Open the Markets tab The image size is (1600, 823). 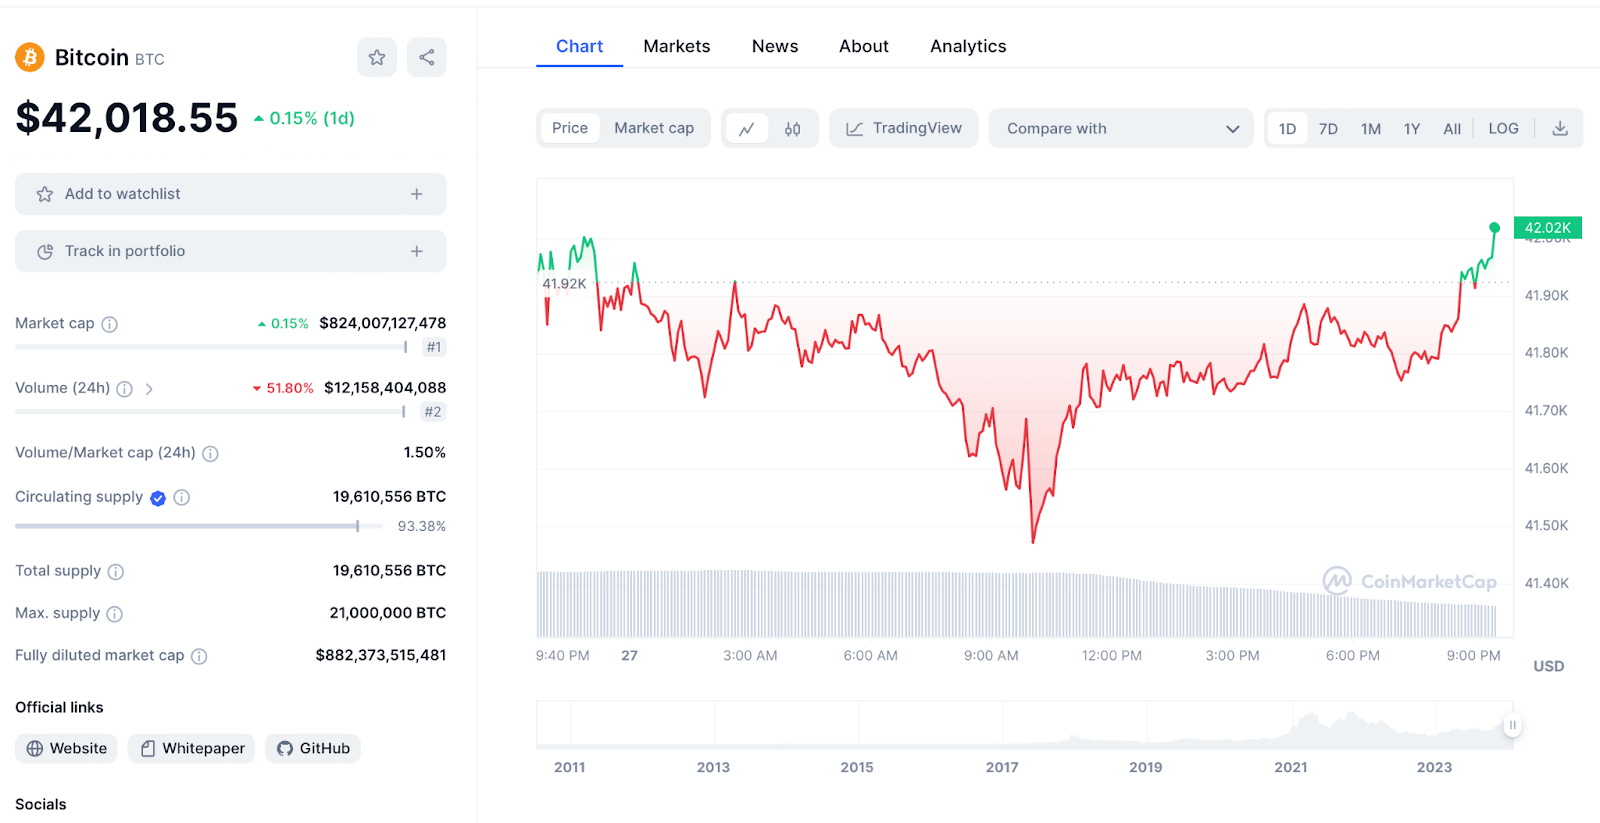(x=677, y=46)
